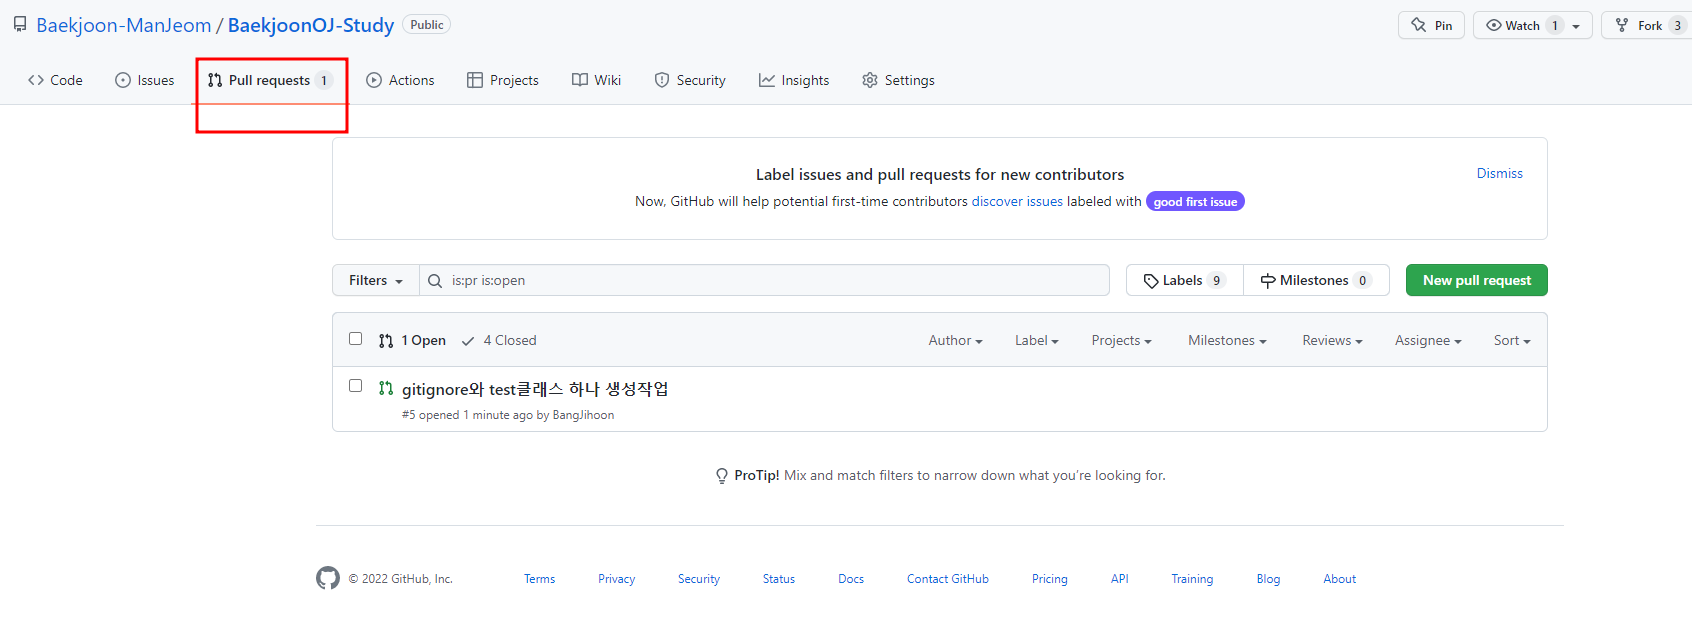Click the Milestones 0 button
Viewport: 1692px width, 632px height.
click(1316, 280)
